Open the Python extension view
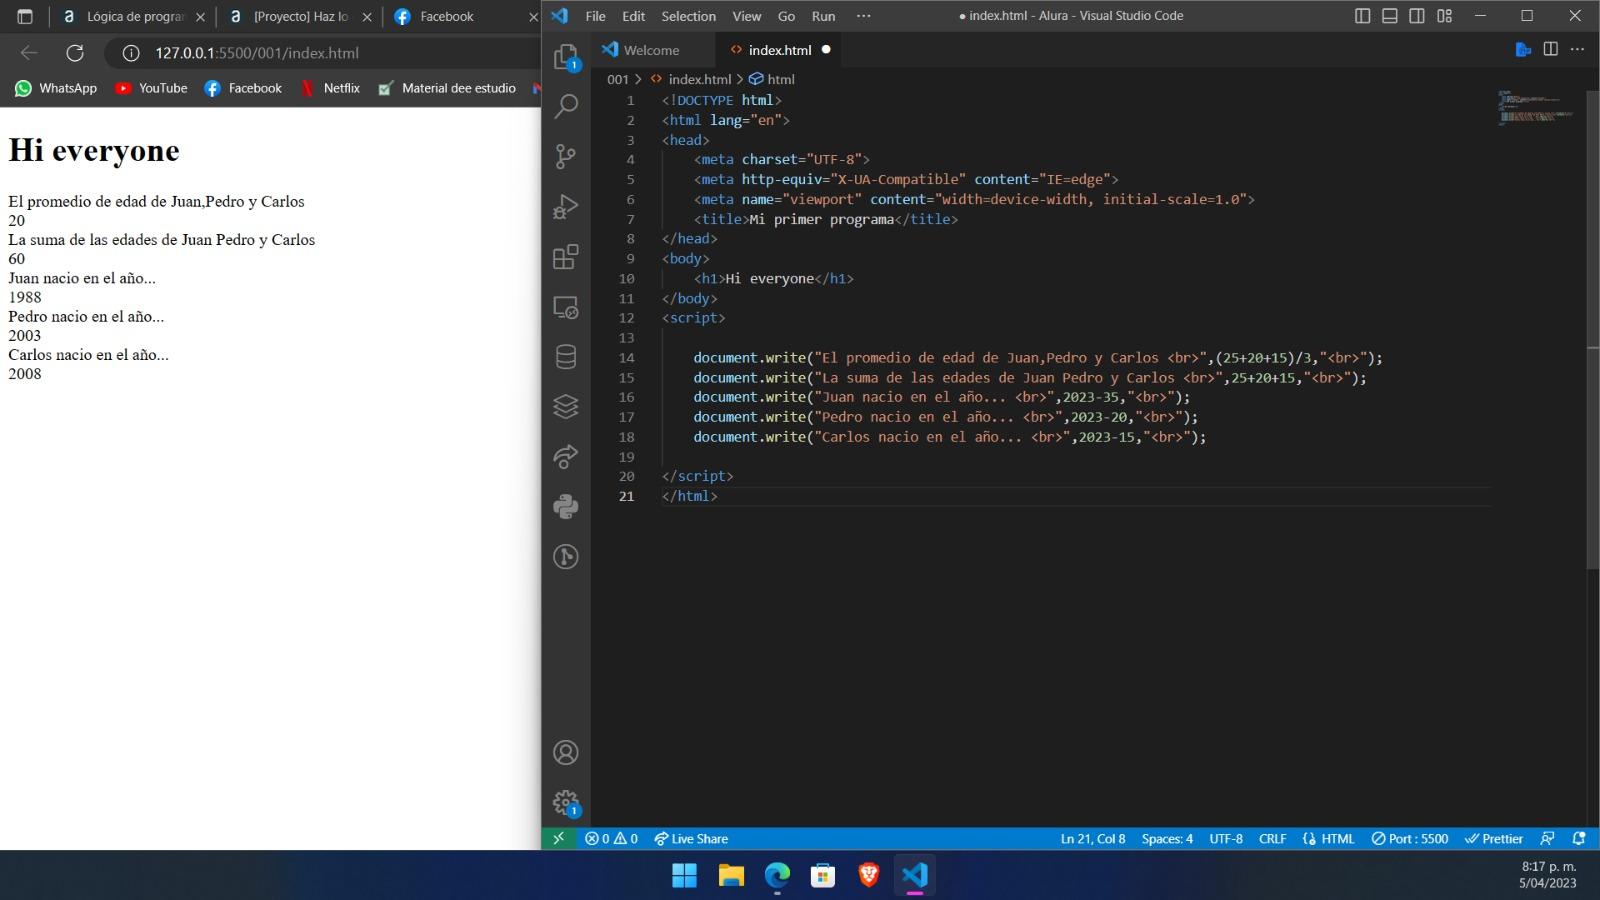This screenshot has height=900, width=1600. (566, 506)
